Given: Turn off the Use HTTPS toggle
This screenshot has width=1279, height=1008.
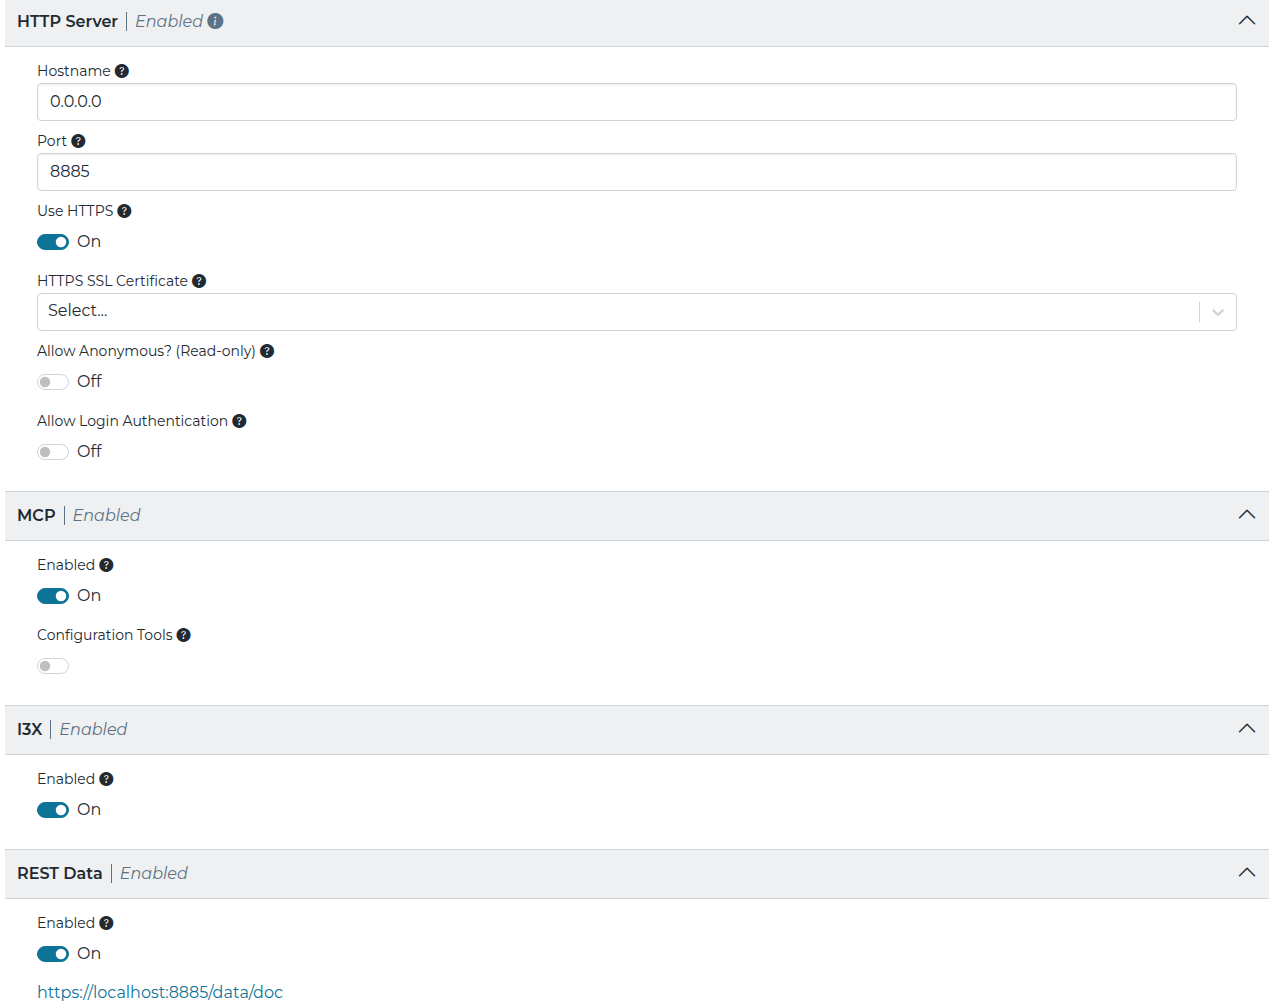Looking at the screenshot, I should click(x=52, y=241).
